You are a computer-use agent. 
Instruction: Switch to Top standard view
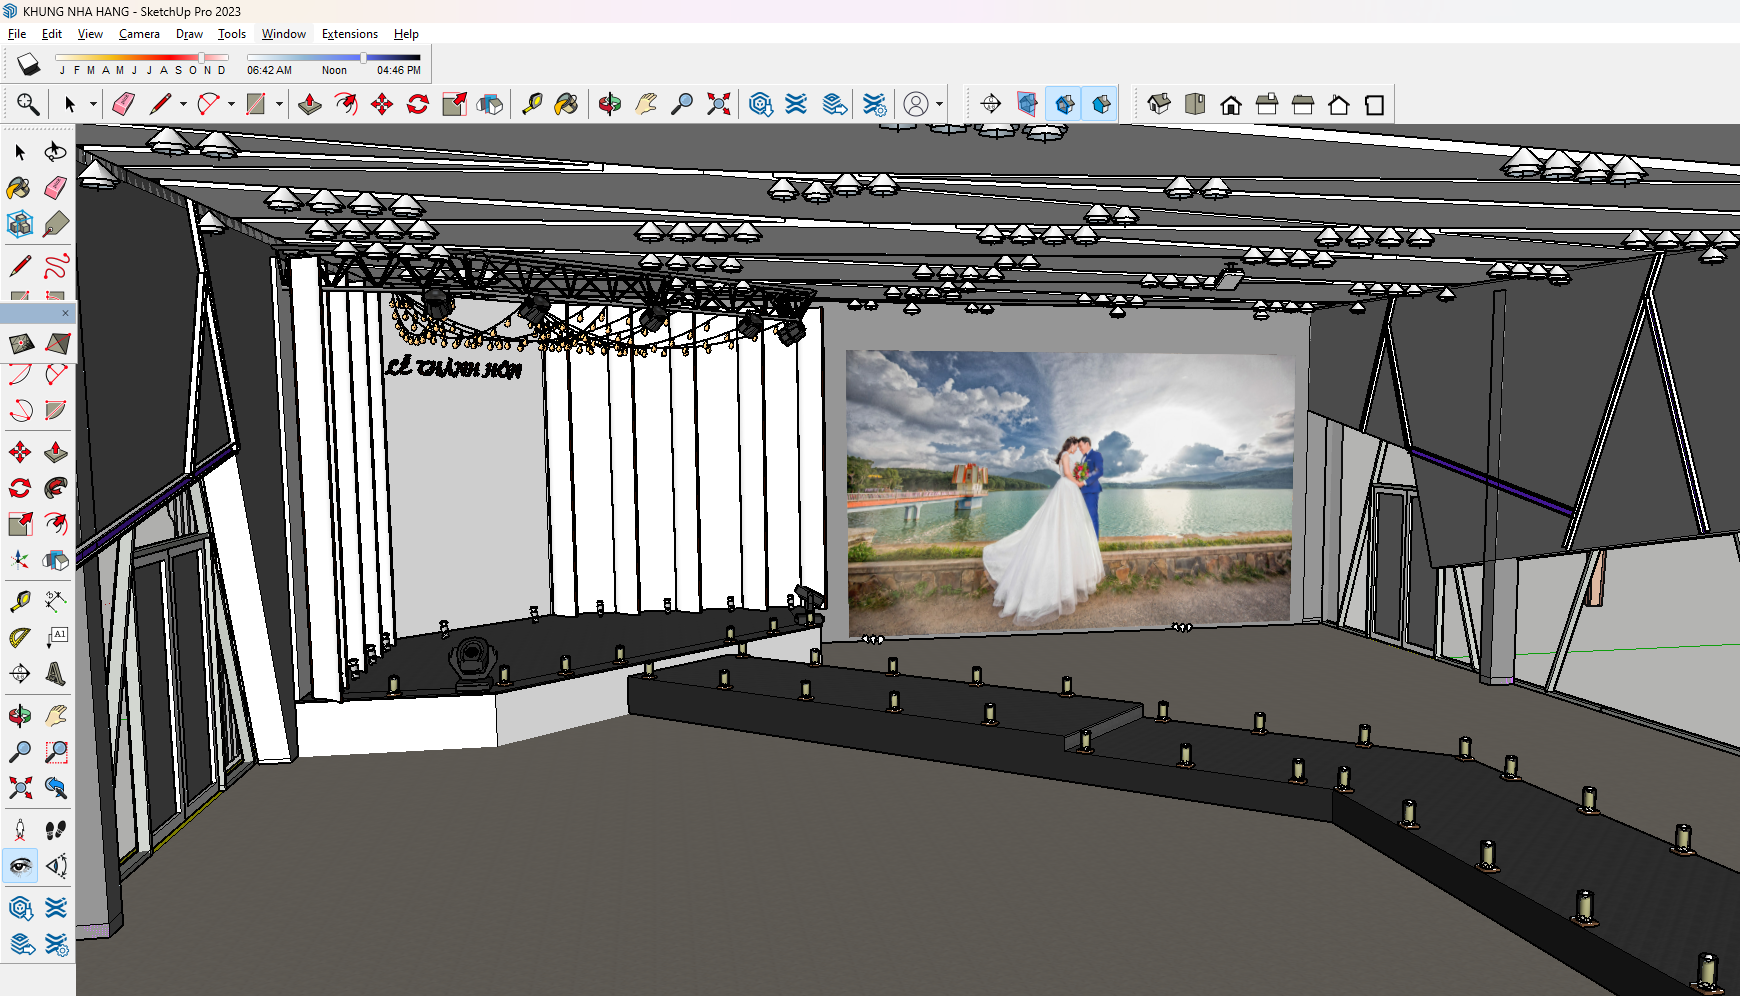pos(1195,104)
